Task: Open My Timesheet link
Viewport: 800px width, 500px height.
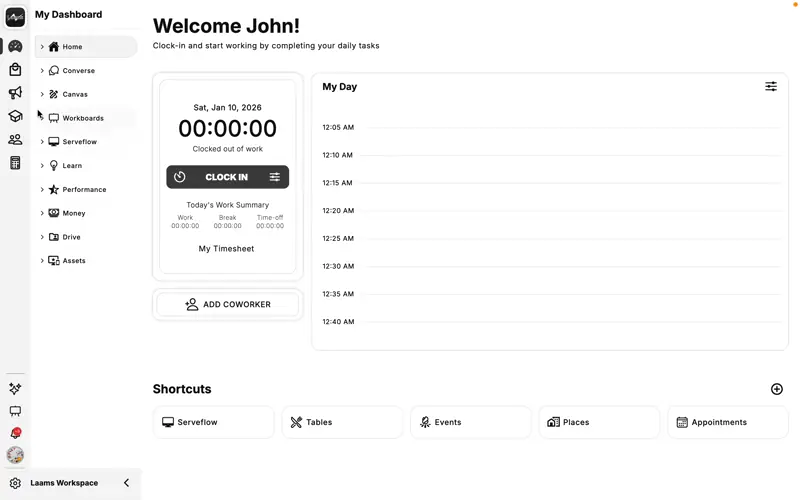Action: click(227, 248)
